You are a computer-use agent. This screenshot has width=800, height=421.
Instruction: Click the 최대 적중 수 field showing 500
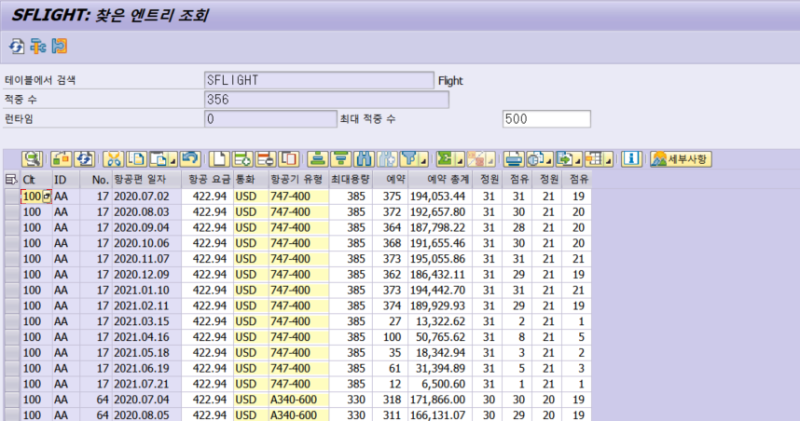tap(546, 119)
